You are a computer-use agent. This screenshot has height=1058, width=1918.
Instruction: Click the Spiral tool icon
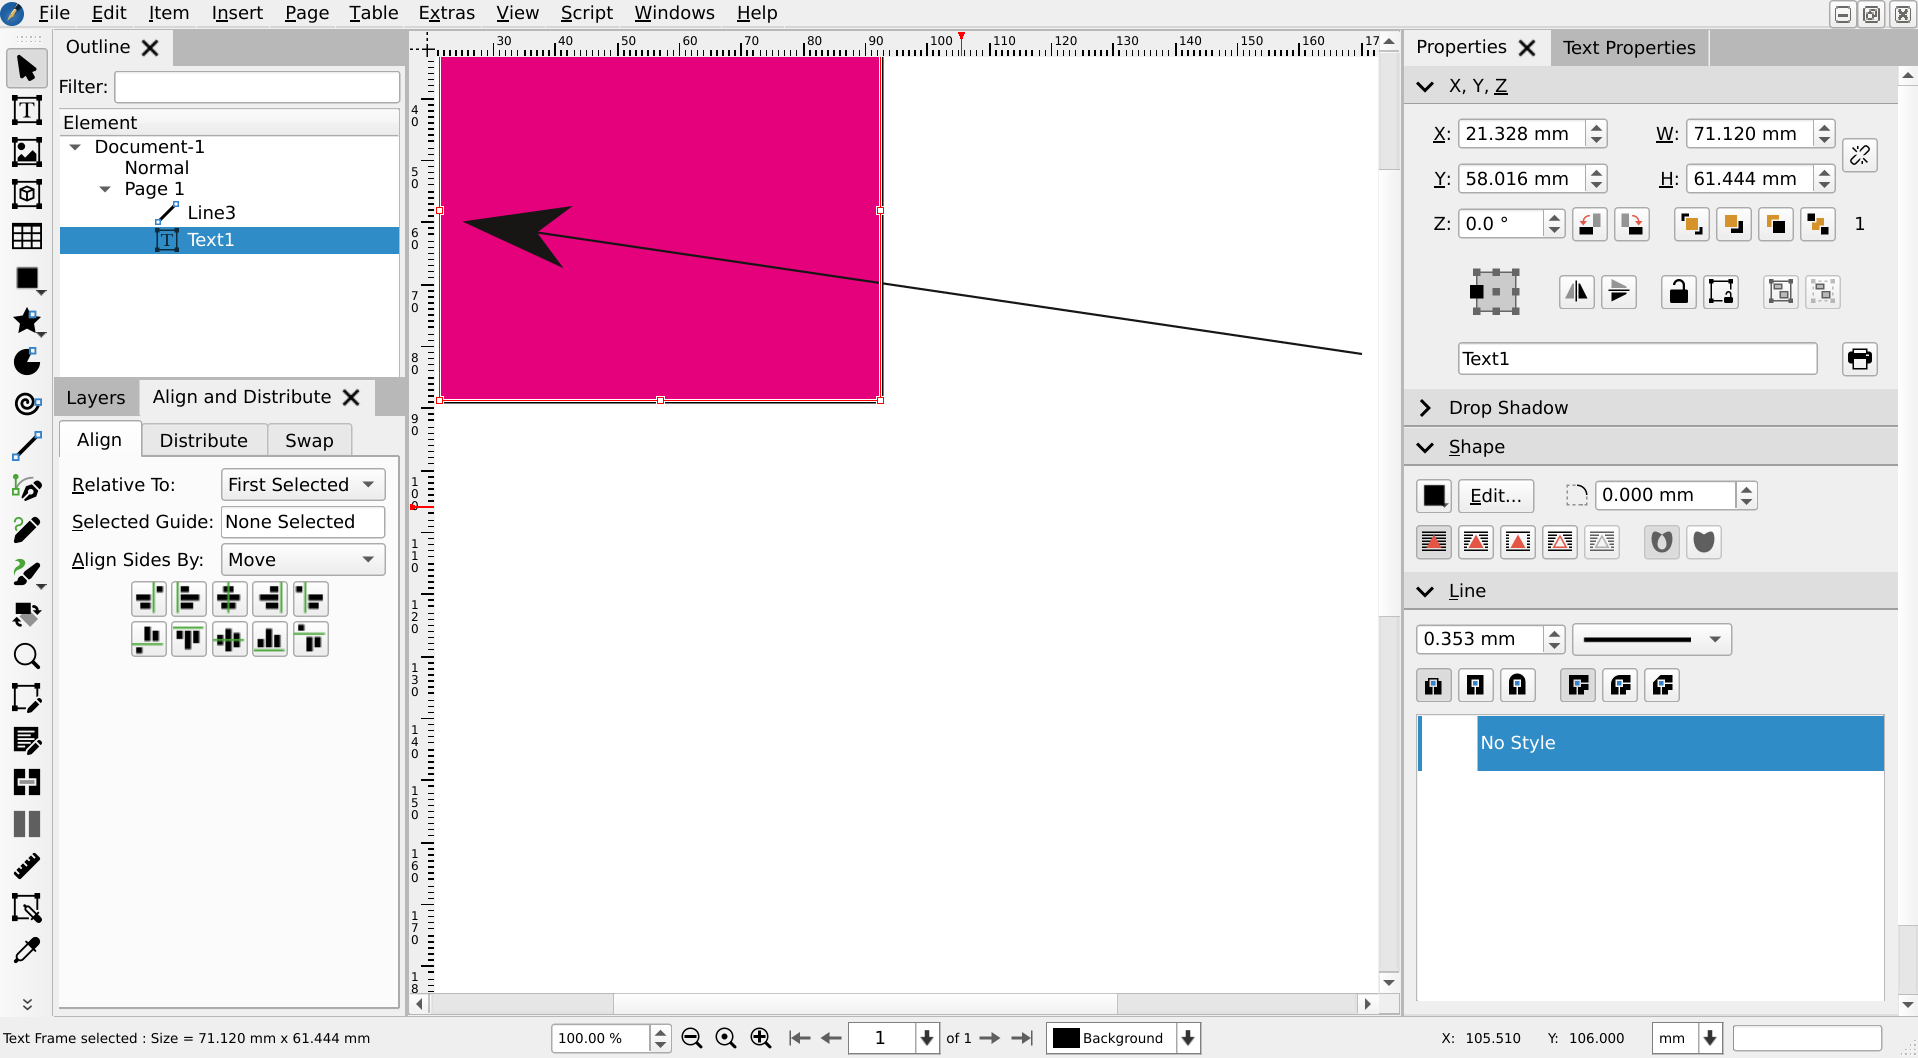point(27,404)
